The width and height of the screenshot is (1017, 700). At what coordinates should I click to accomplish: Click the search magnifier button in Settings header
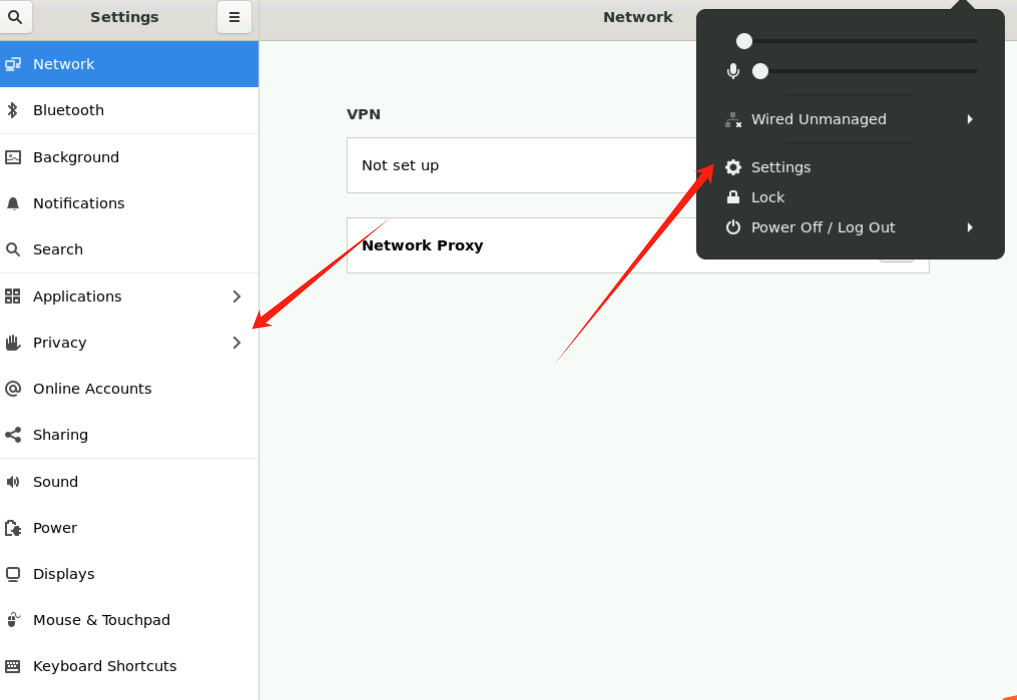pos(15,17)
